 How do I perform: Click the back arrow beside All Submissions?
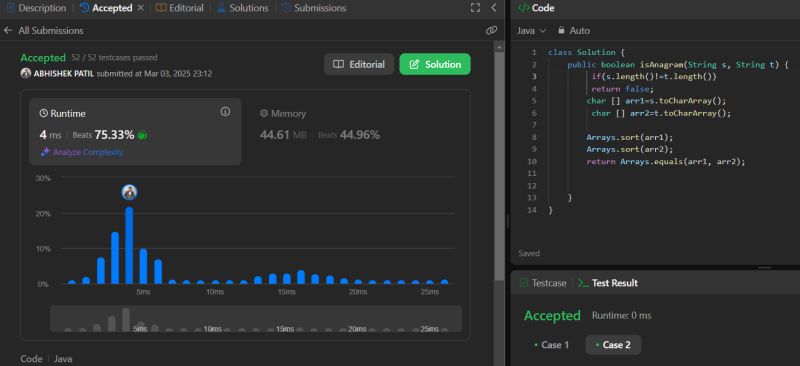(x=8, y=31)
